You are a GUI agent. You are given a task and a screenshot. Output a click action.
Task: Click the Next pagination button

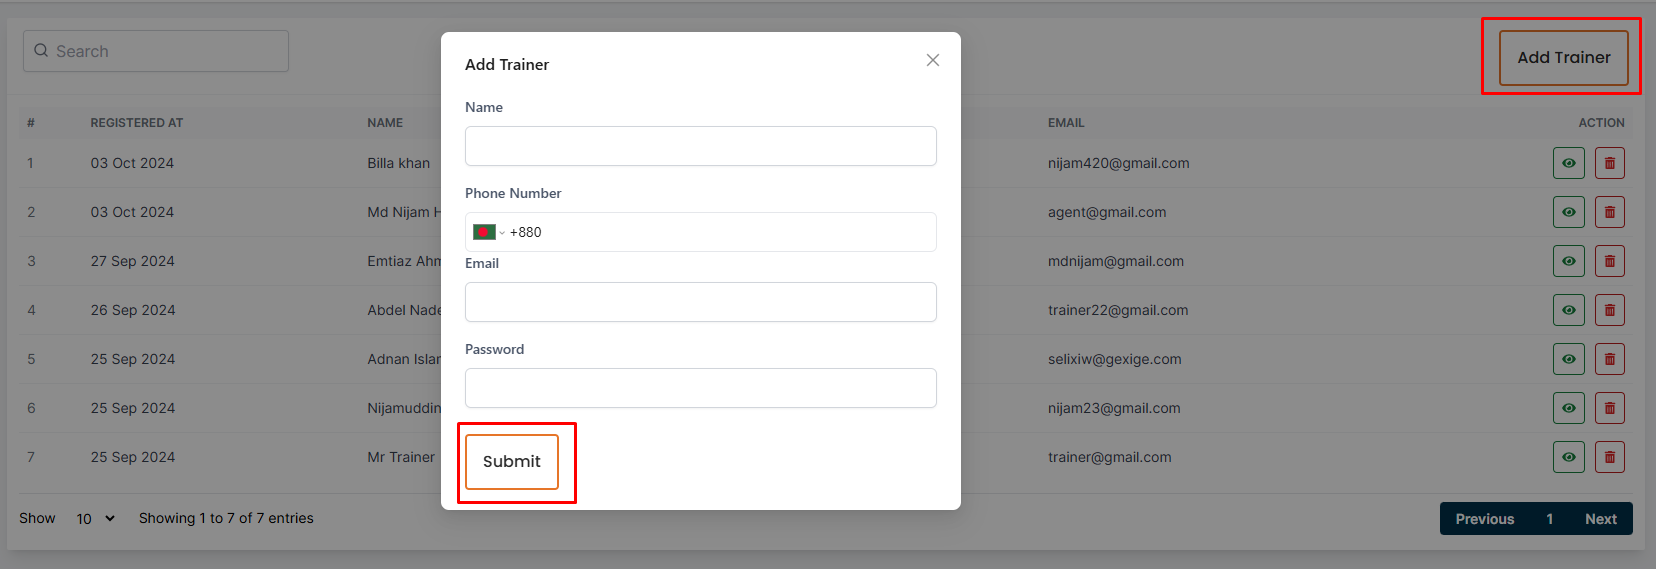pos(1600,519)
